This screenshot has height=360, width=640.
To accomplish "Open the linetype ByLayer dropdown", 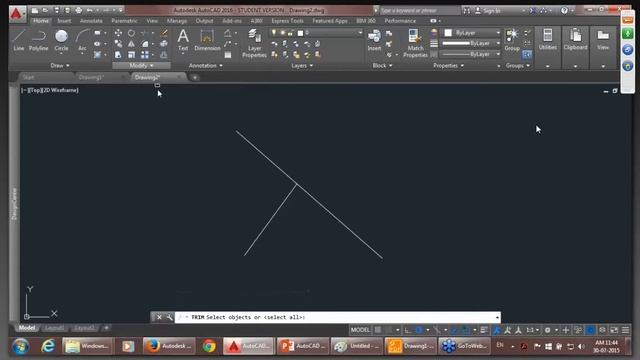I will [498, 54].
